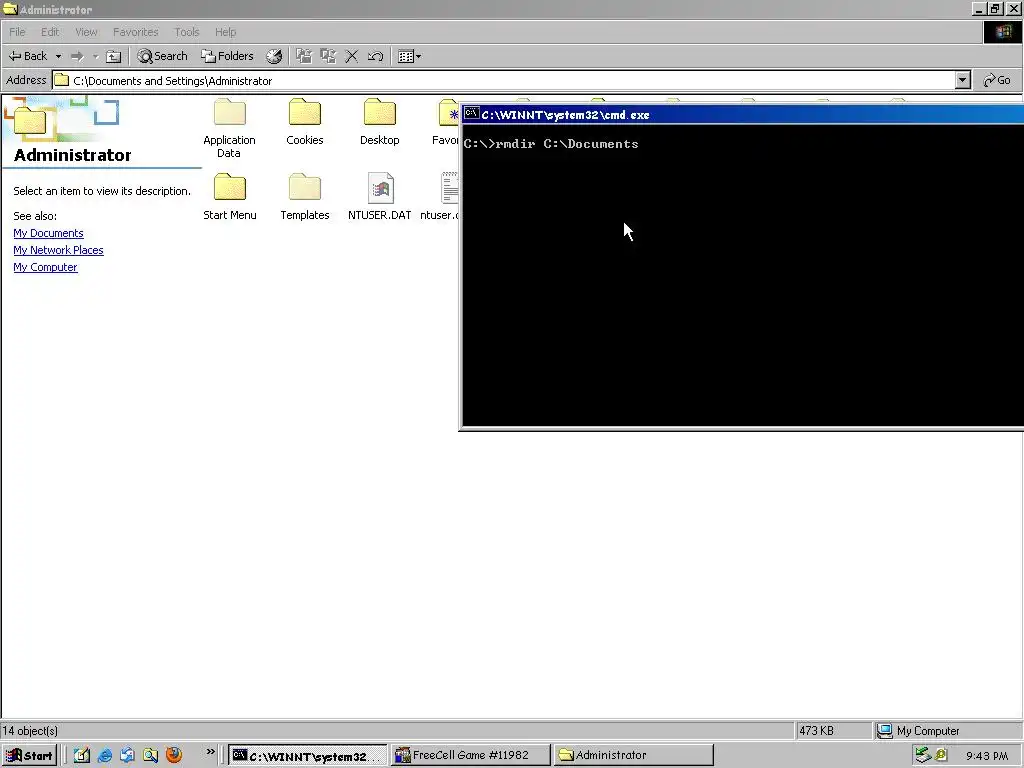This screenshot has width=1024, height=768.
Task: Switch to cmd.exe taskbar button
Action: (308, 756)
